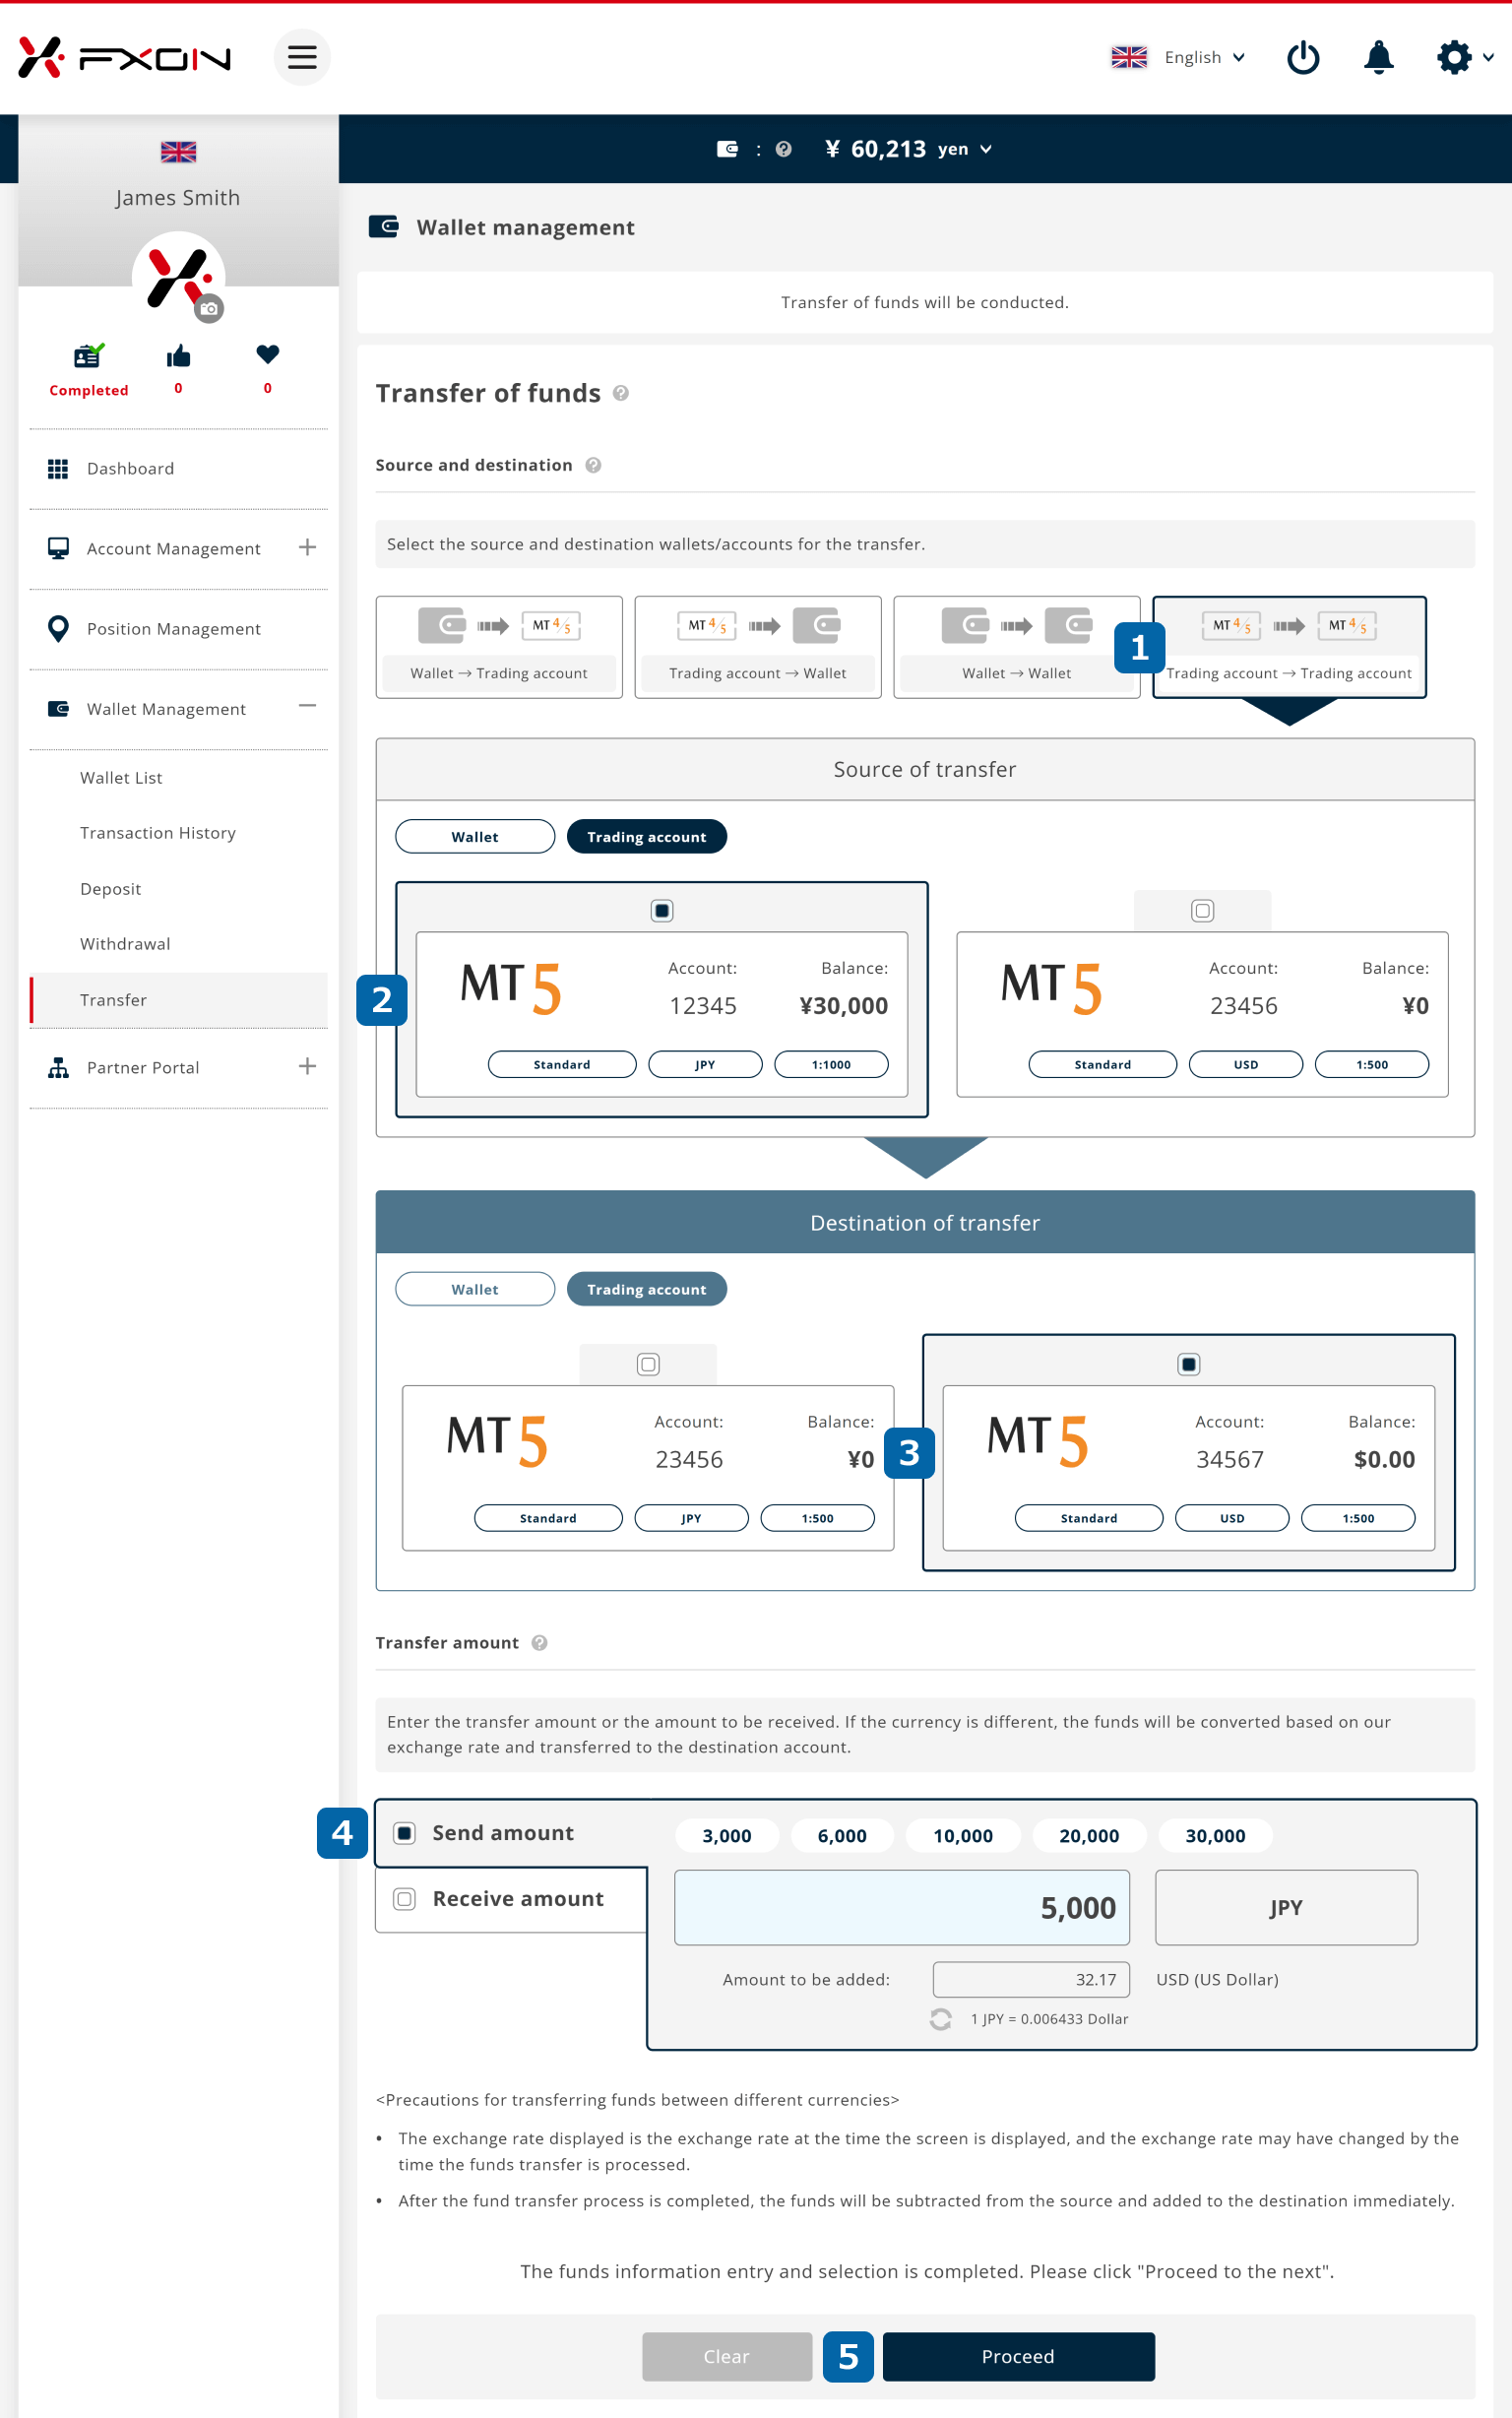Viewport: 1512px width, 2418px height.
Task: Open notifications bell icon
Action: [1378, 58]
